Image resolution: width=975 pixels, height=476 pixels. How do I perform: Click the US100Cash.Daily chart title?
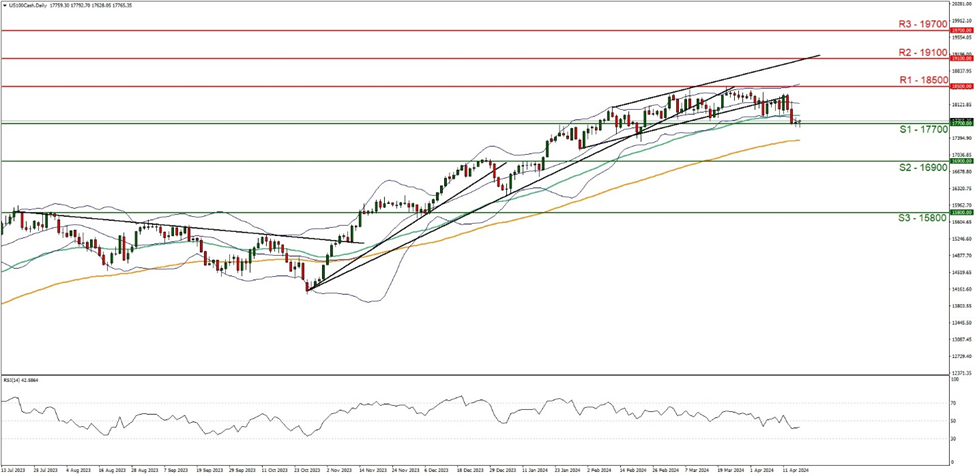[29, 5]
